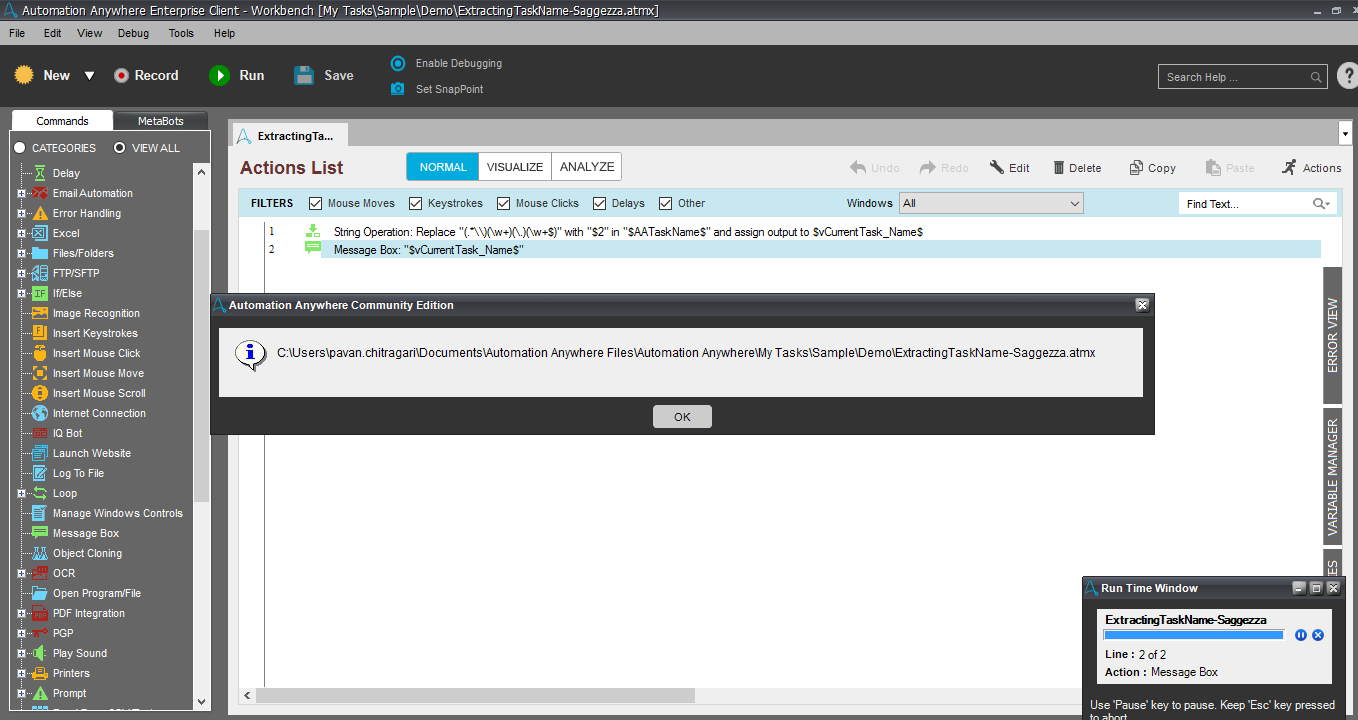Viewport: 1358px width, 720px height.
Task: Click OK in the message dialog
Action: 682,417
